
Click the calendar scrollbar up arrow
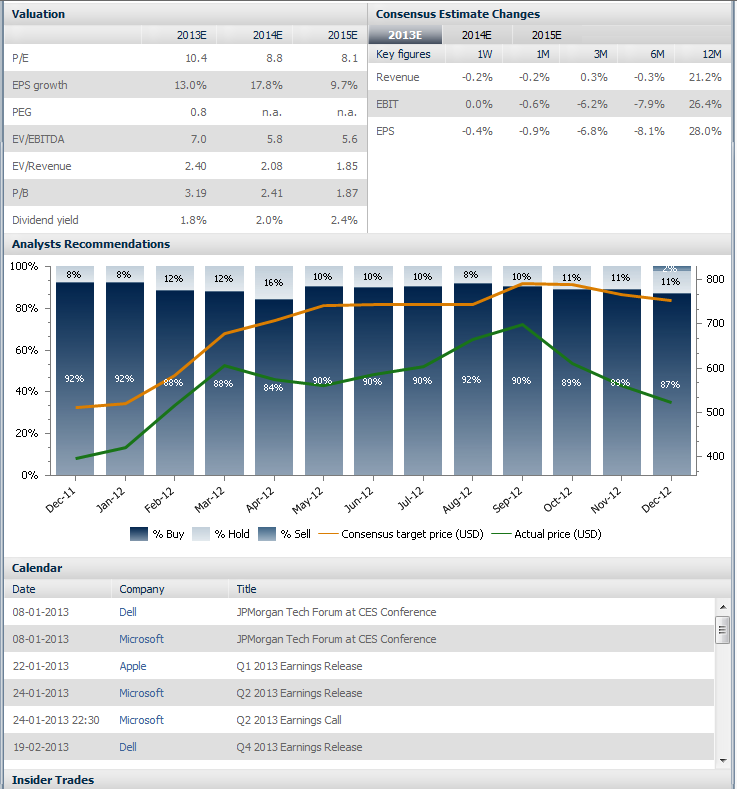point(723,607)
